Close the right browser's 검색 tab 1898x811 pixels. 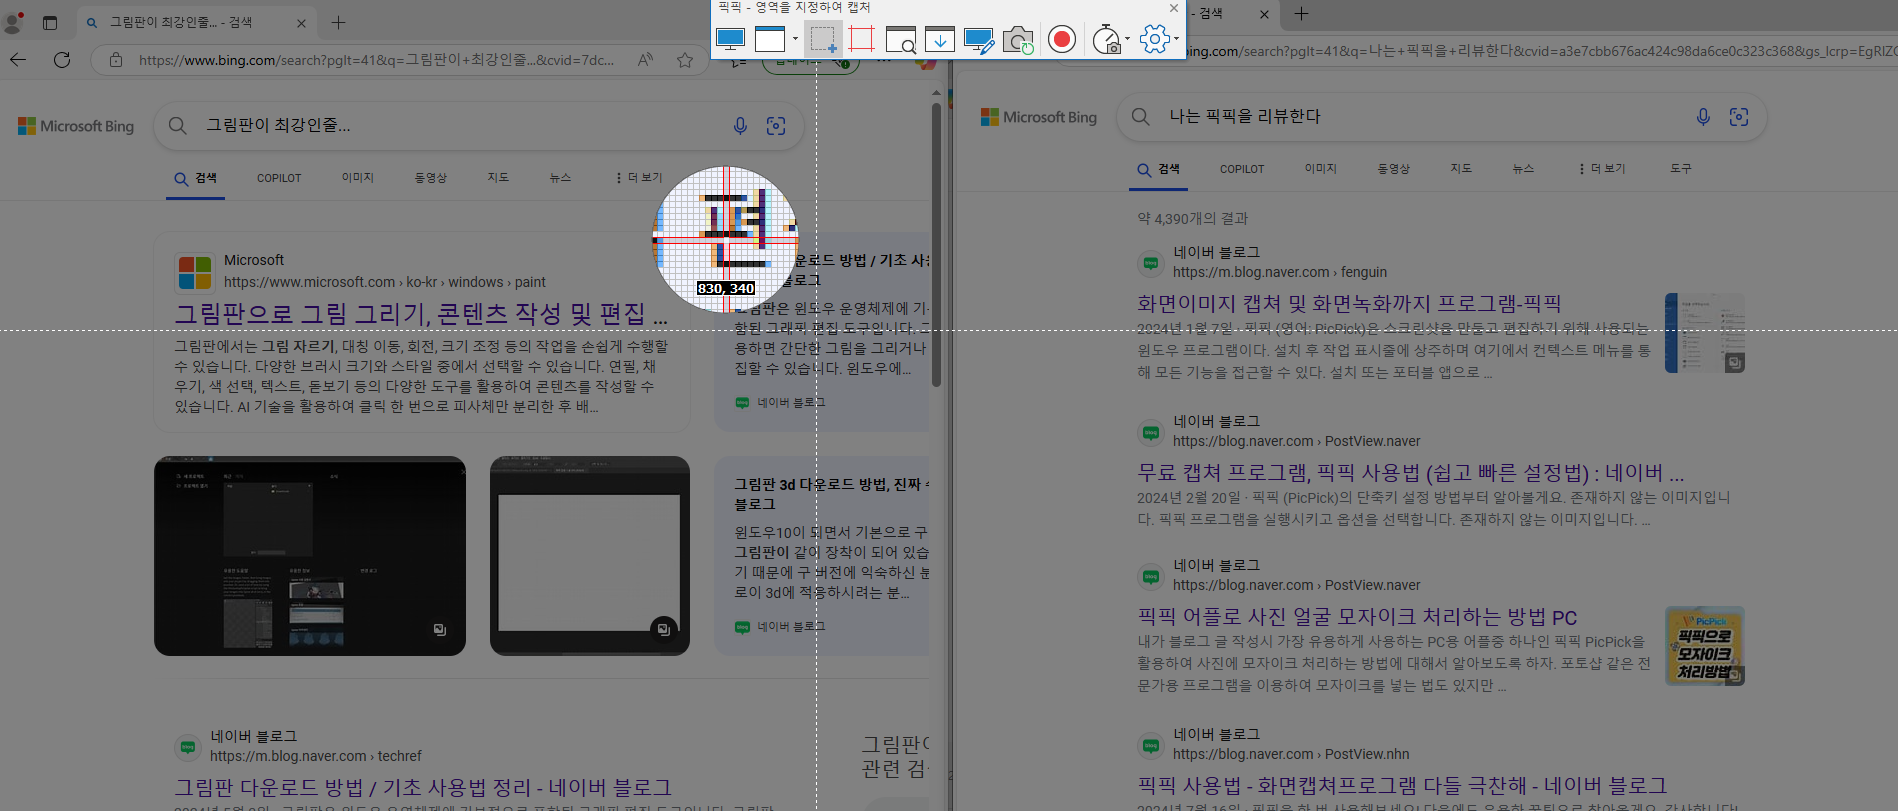point(1264,14)
